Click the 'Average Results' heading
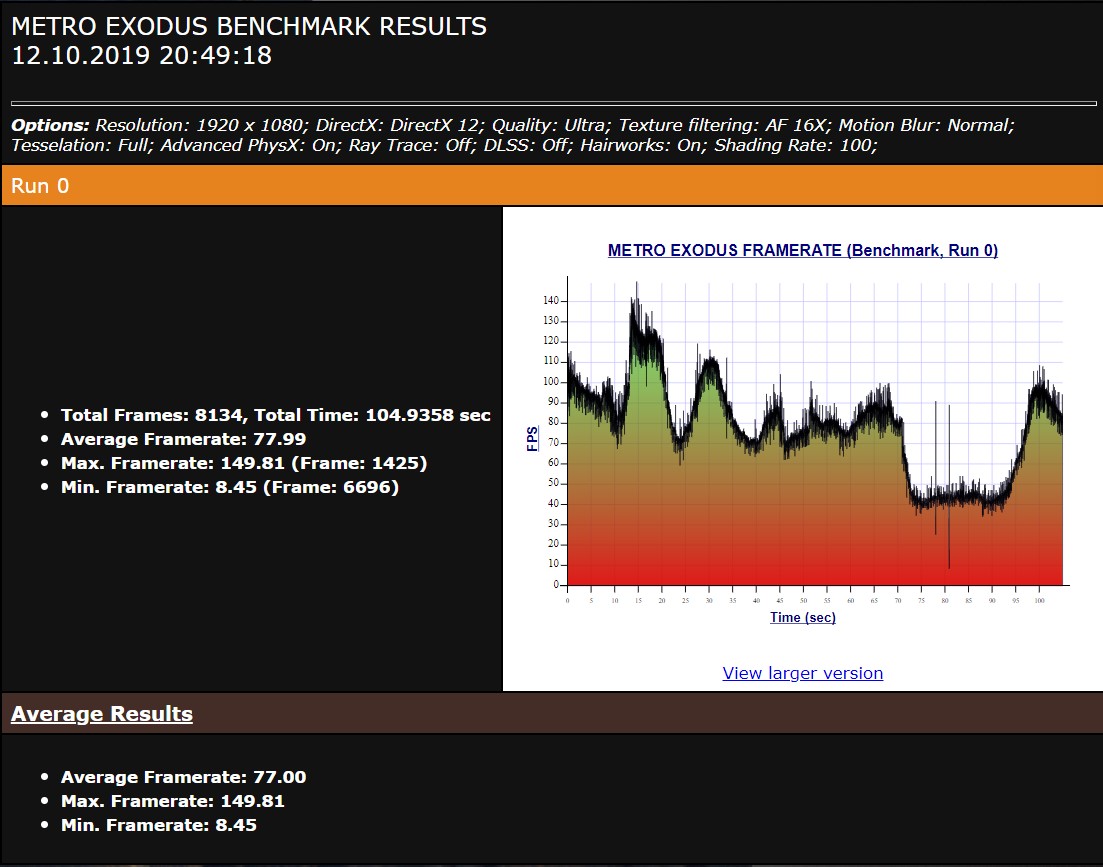The image size is (1103, 867). point(102,714)
